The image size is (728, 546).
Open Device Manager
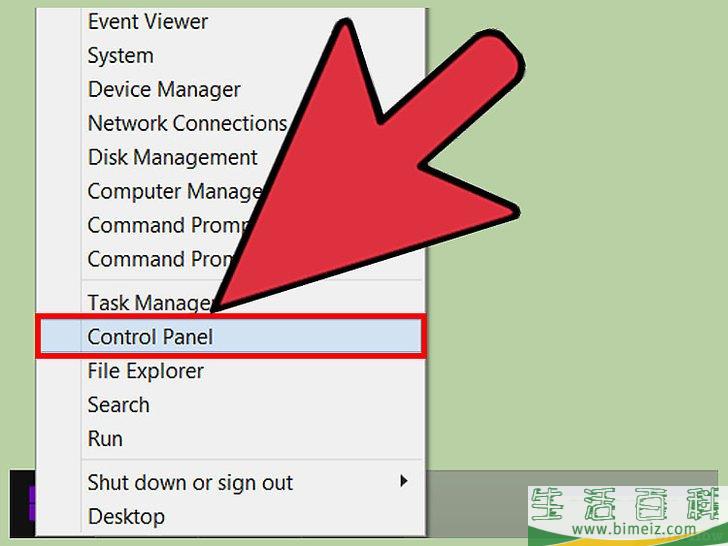(164, 90)
